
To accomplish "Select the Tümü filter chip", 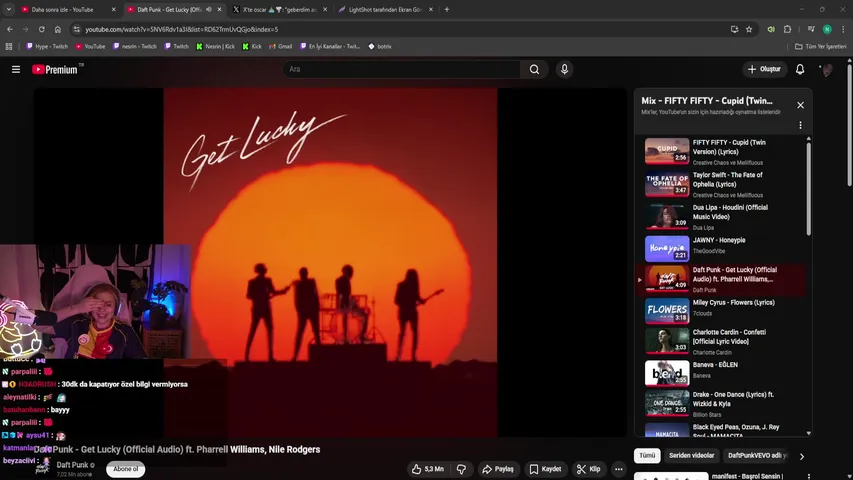I will (647, 456).
